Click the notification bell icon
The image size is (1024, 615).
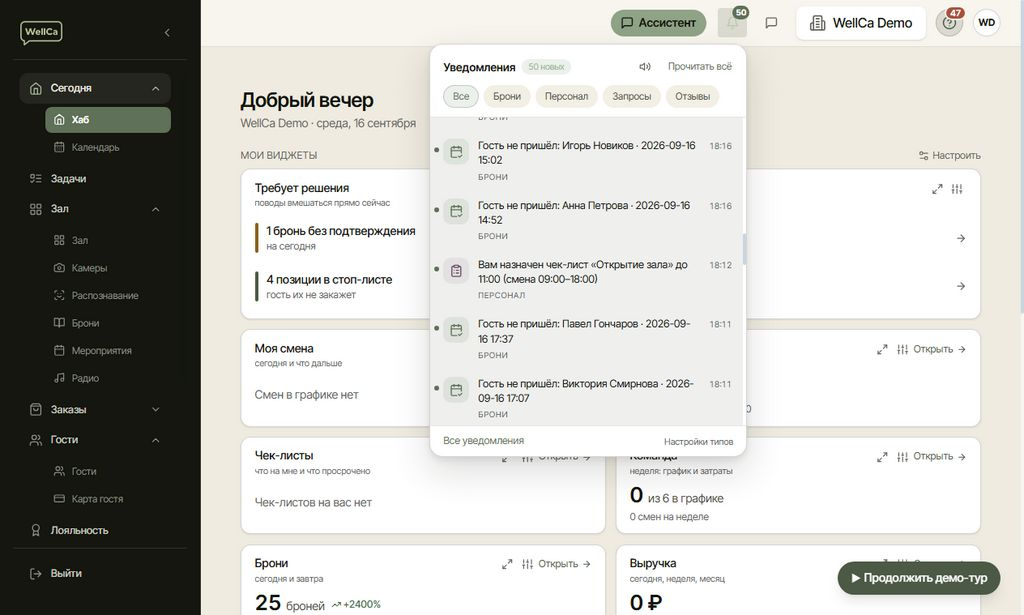731,23
